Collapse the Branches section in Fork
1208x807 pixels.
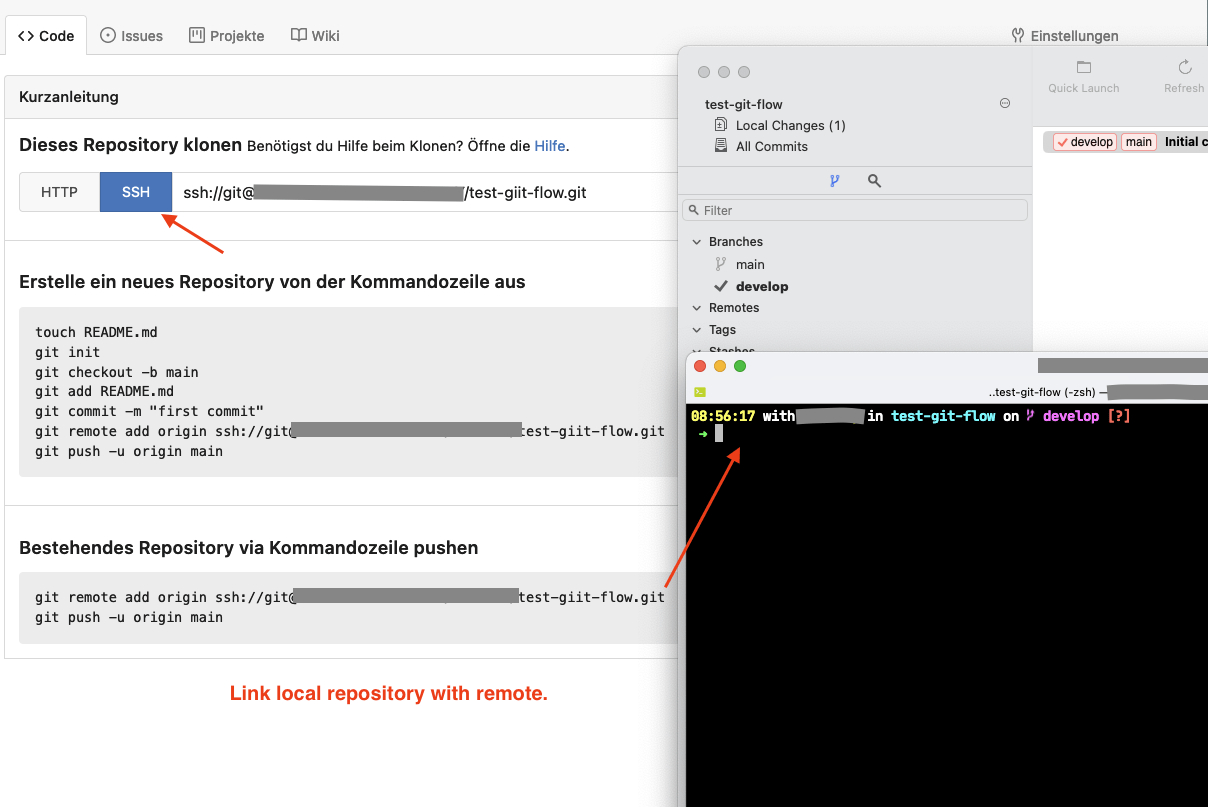click(697, 241)
